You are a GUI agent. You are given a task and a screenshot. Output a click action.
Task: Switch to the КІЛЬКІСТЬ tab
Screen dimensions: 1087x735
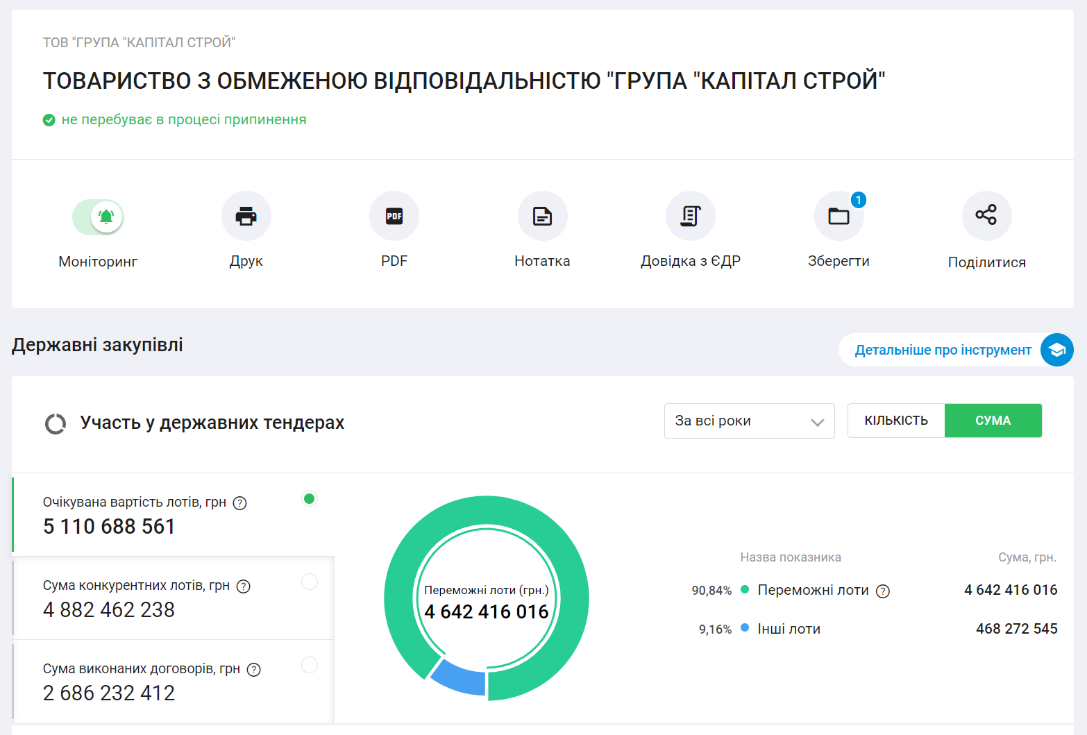tap(896, 421)
